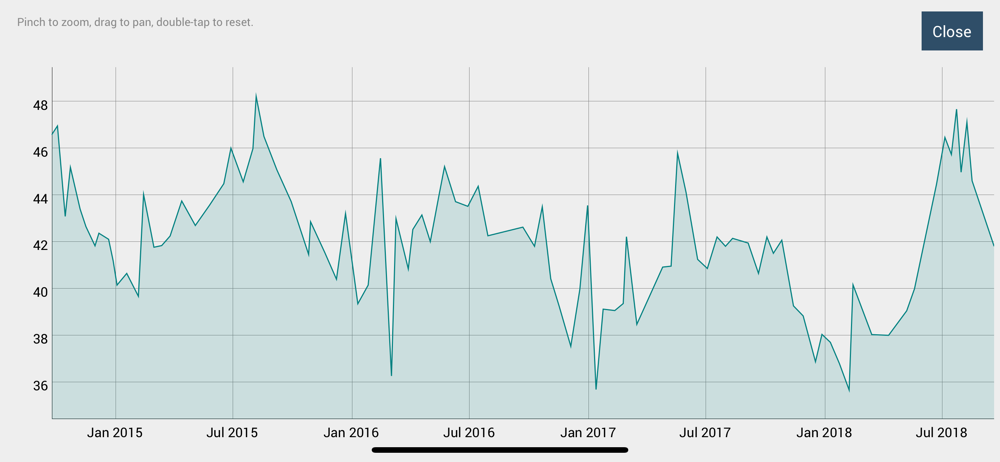Image resolution: width=1000 pixels, height=462 pixels.
Task: Select the Jul 2017 axis label
Action: pyautogui.click(x=705, y=433)
